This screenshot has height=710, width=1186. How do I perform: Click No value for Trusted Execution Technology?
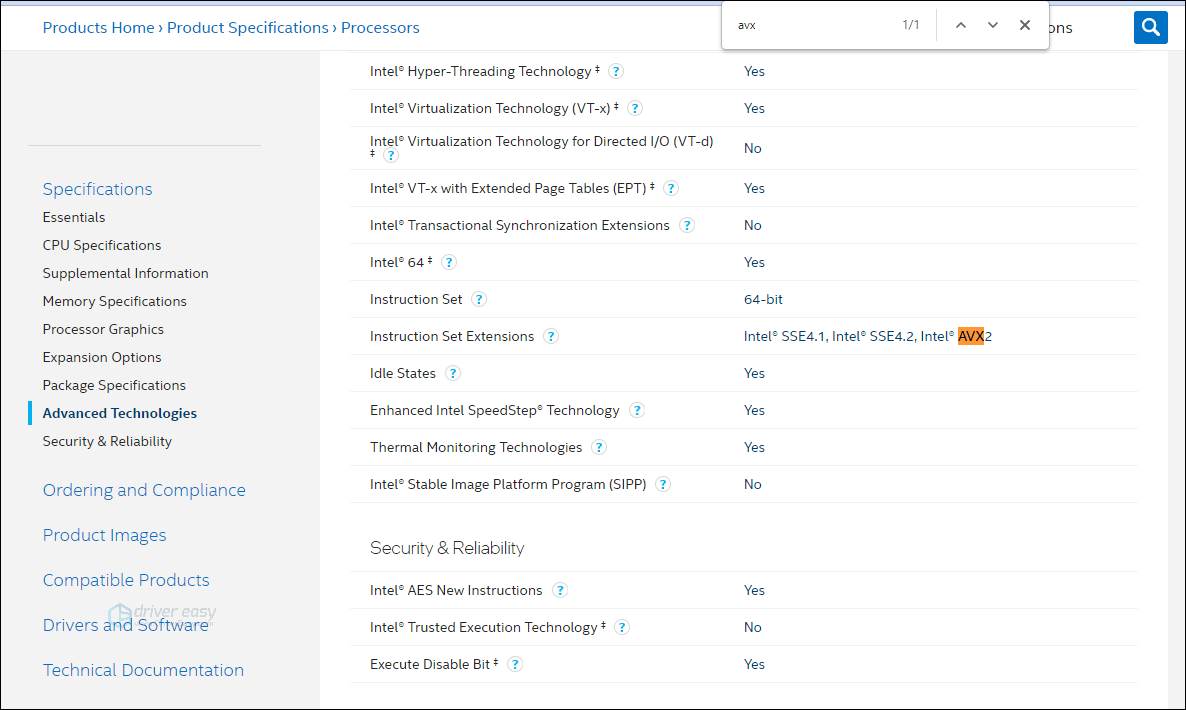(753, 628)
